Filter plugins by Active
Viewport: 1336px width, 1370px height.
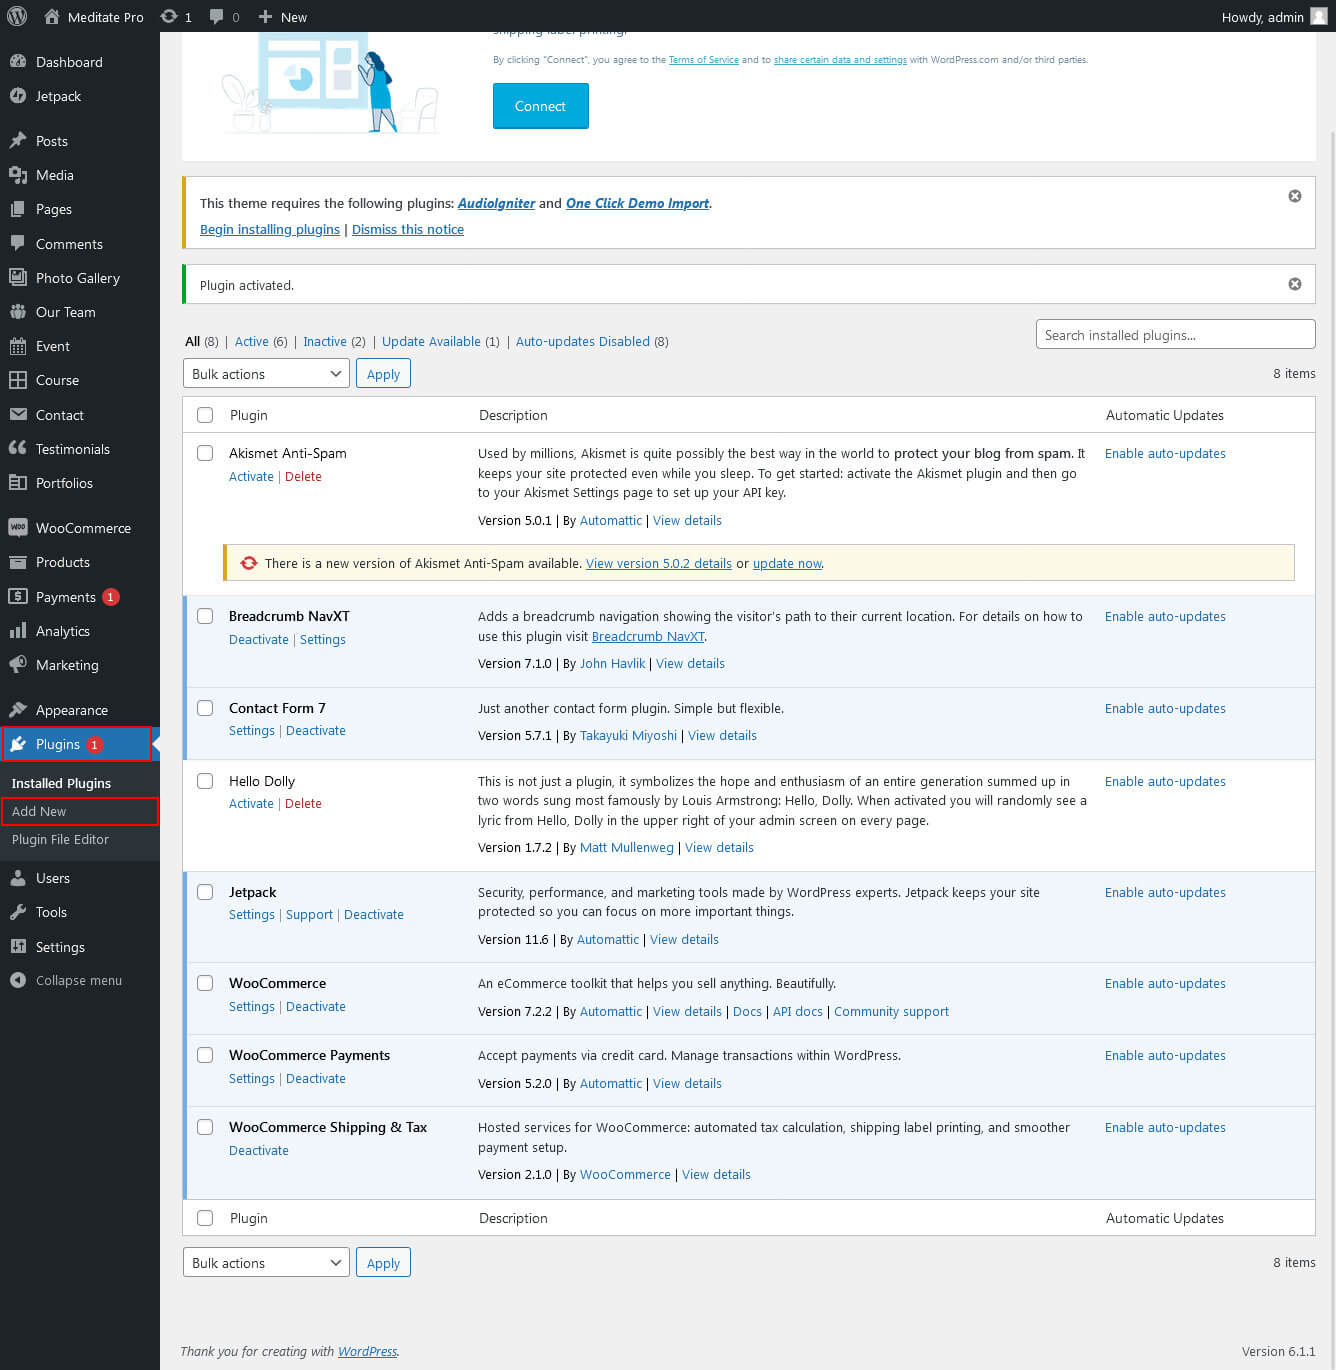[x=252, y=341]
